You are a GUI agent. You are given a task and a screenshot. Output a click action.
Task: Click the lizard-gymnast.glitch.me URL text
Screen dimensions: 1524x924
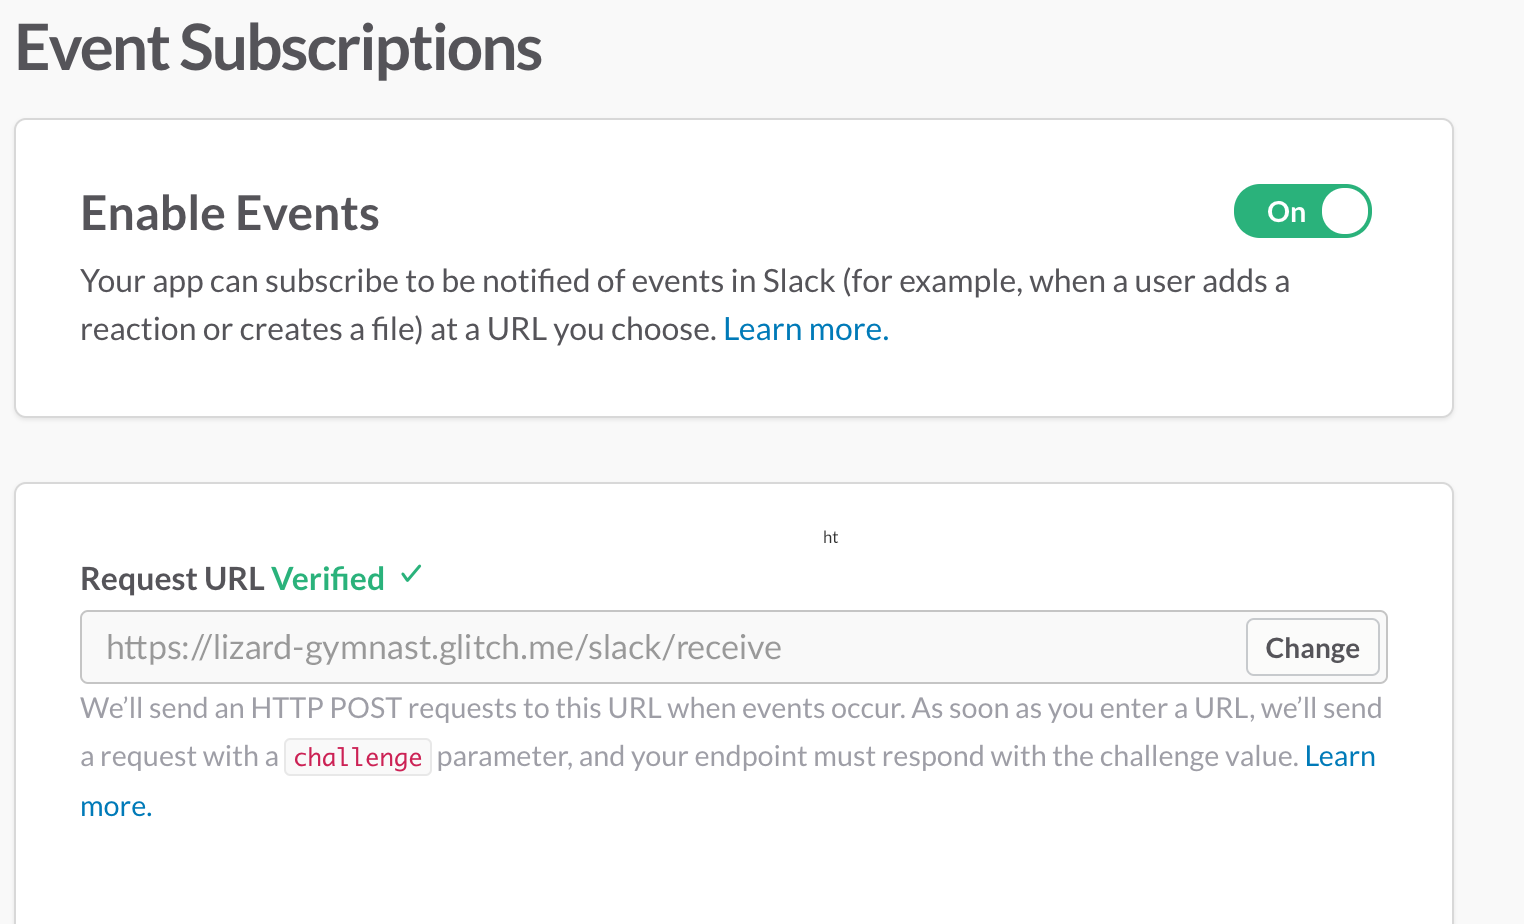pos(443,648)
